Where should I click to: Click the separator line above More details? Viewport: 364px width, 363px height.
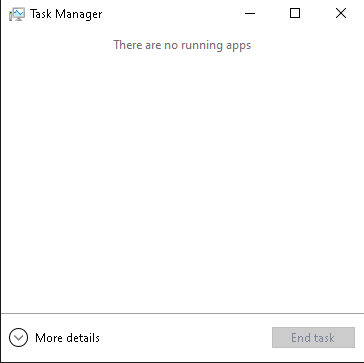click(182, 314)
